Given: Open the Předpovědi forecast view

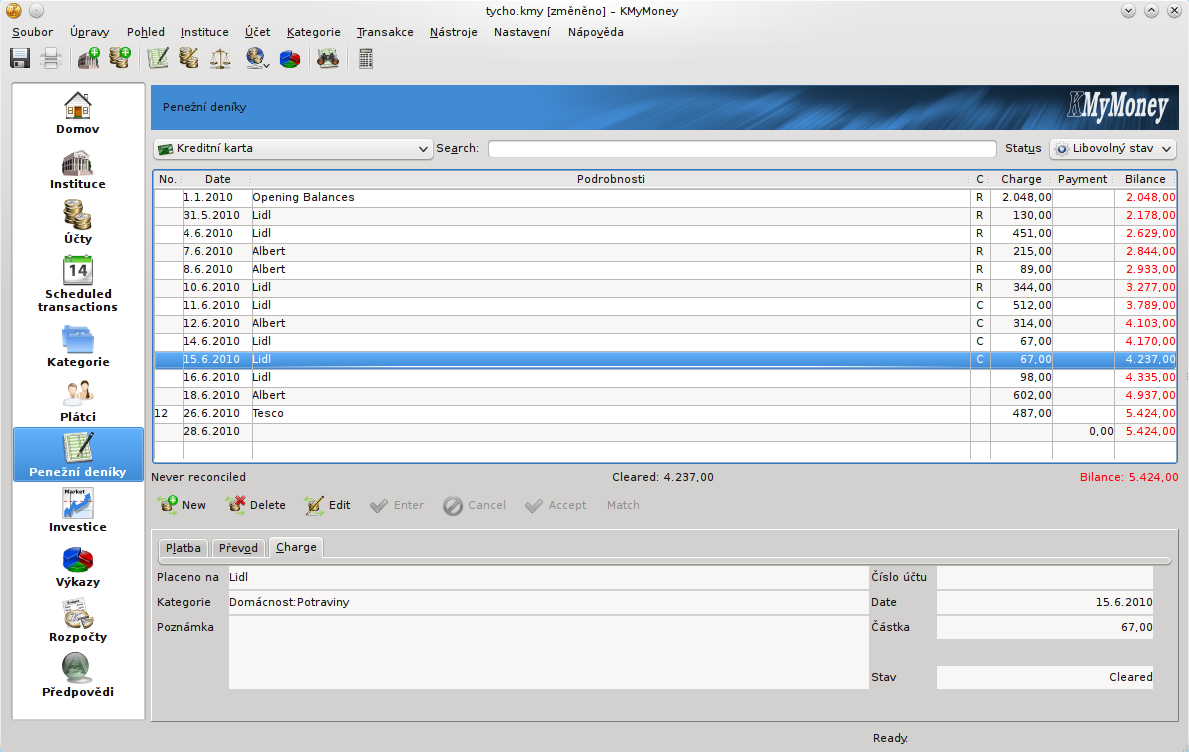Looking at the screenshot, I should (78, 675).
